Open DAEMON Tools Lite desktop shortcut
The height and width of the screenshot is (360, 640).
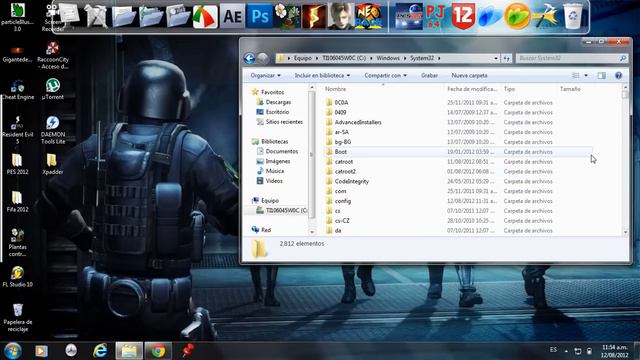[53, 130]
